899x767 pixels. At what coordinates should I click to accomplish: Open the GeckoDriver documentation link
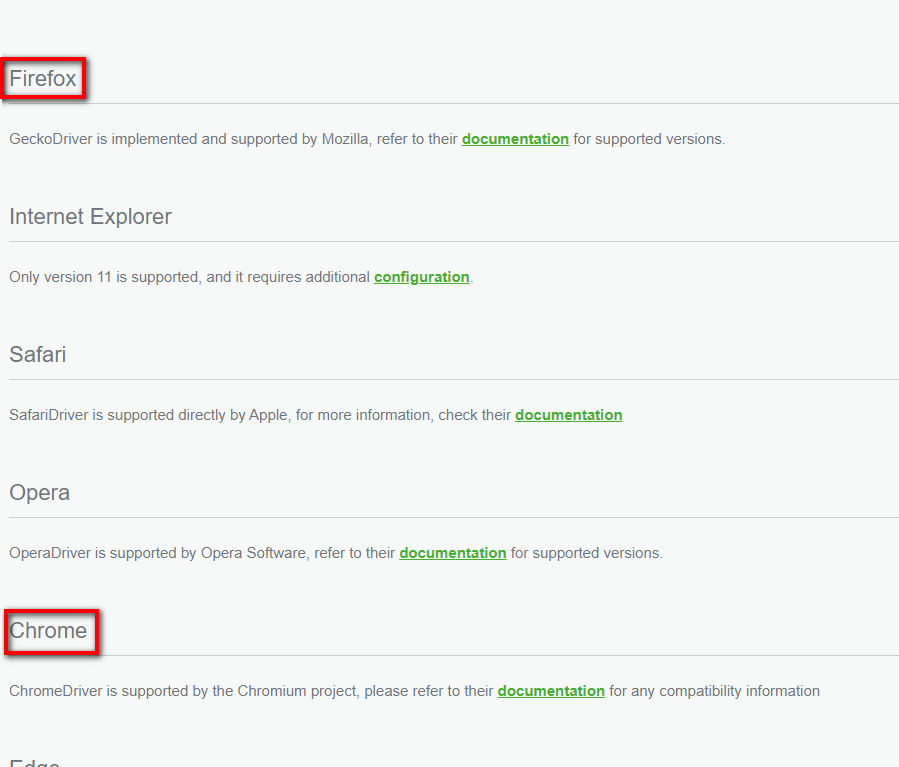point(515,139)
